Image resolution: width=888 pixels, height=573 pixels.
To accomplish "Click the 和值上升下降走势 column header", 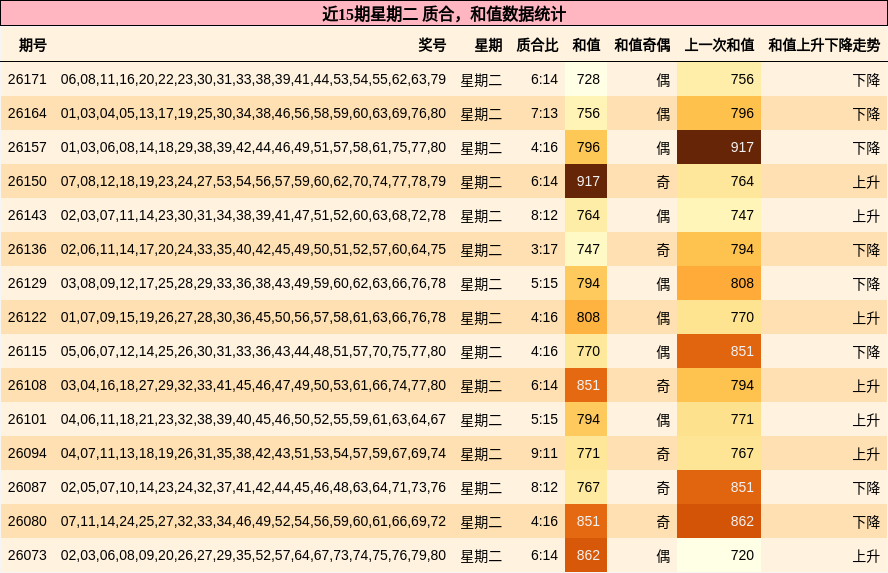I will (x=824, y=45).
